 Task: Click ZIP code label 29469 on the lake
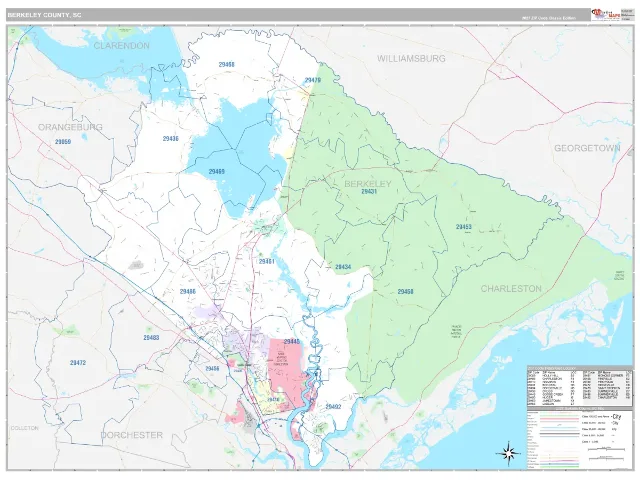(216, 172)
